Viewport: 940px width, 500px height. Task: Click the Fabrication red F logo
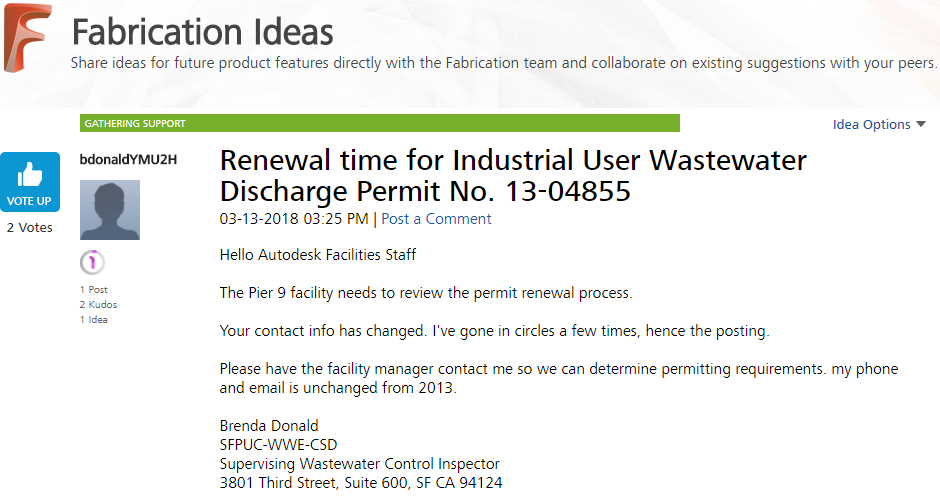point(28,38)
